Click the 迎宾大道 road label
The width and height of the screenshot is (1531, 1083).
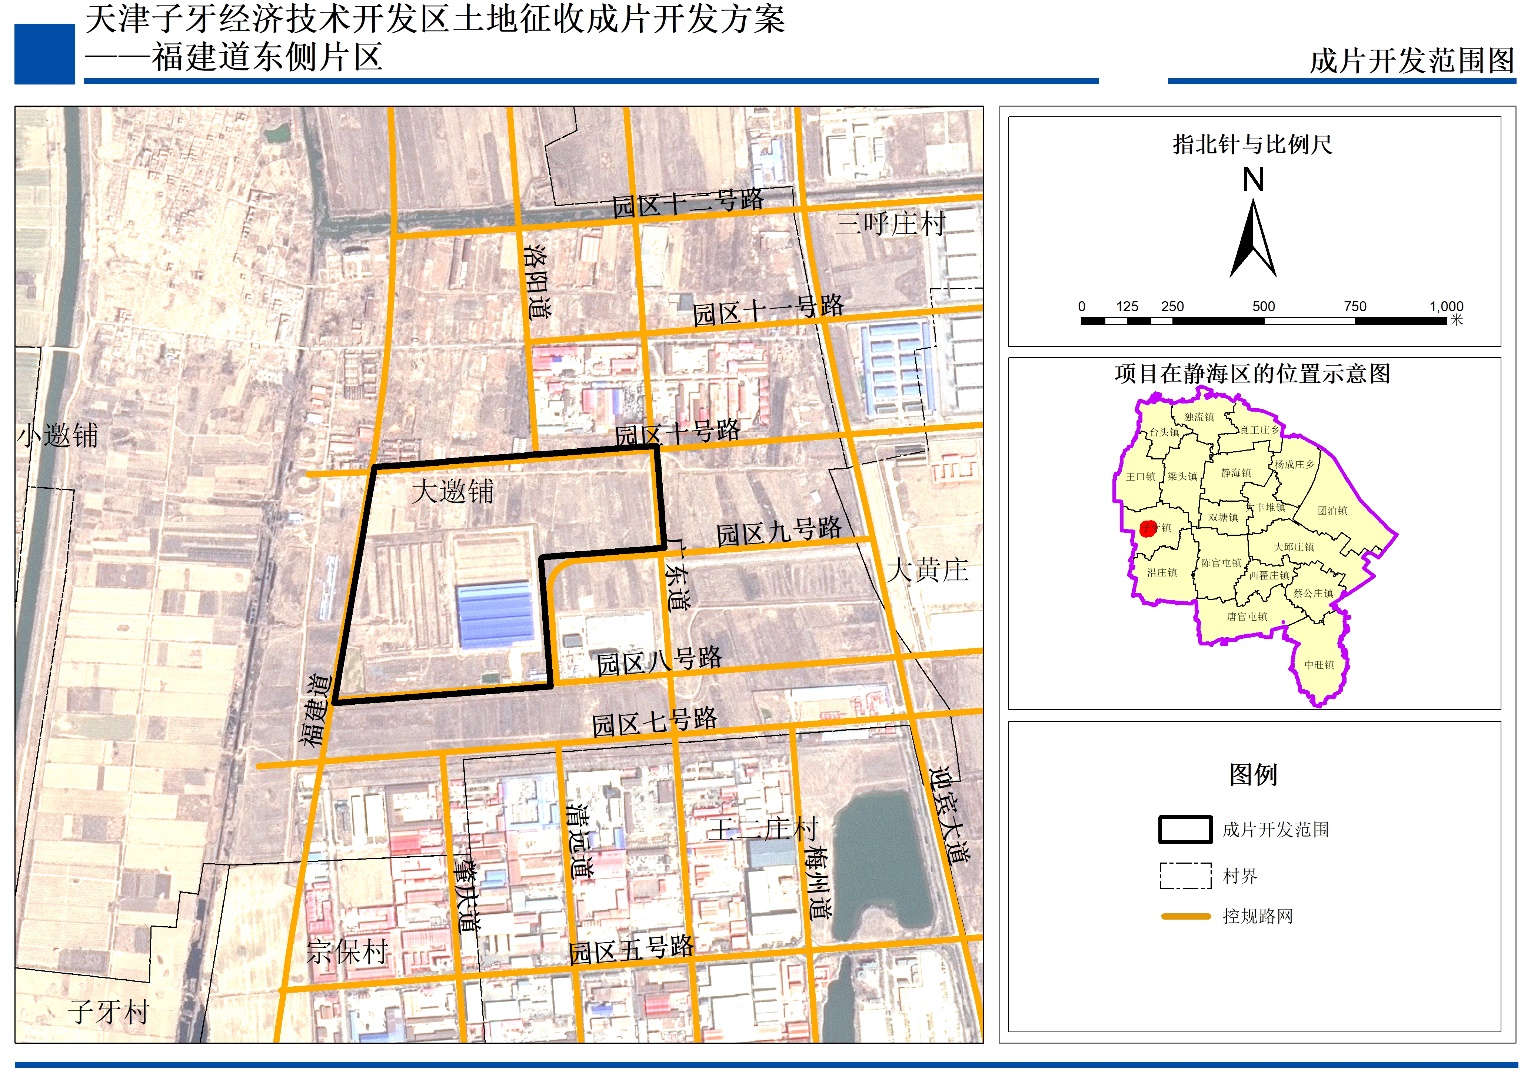pos(948,814)
